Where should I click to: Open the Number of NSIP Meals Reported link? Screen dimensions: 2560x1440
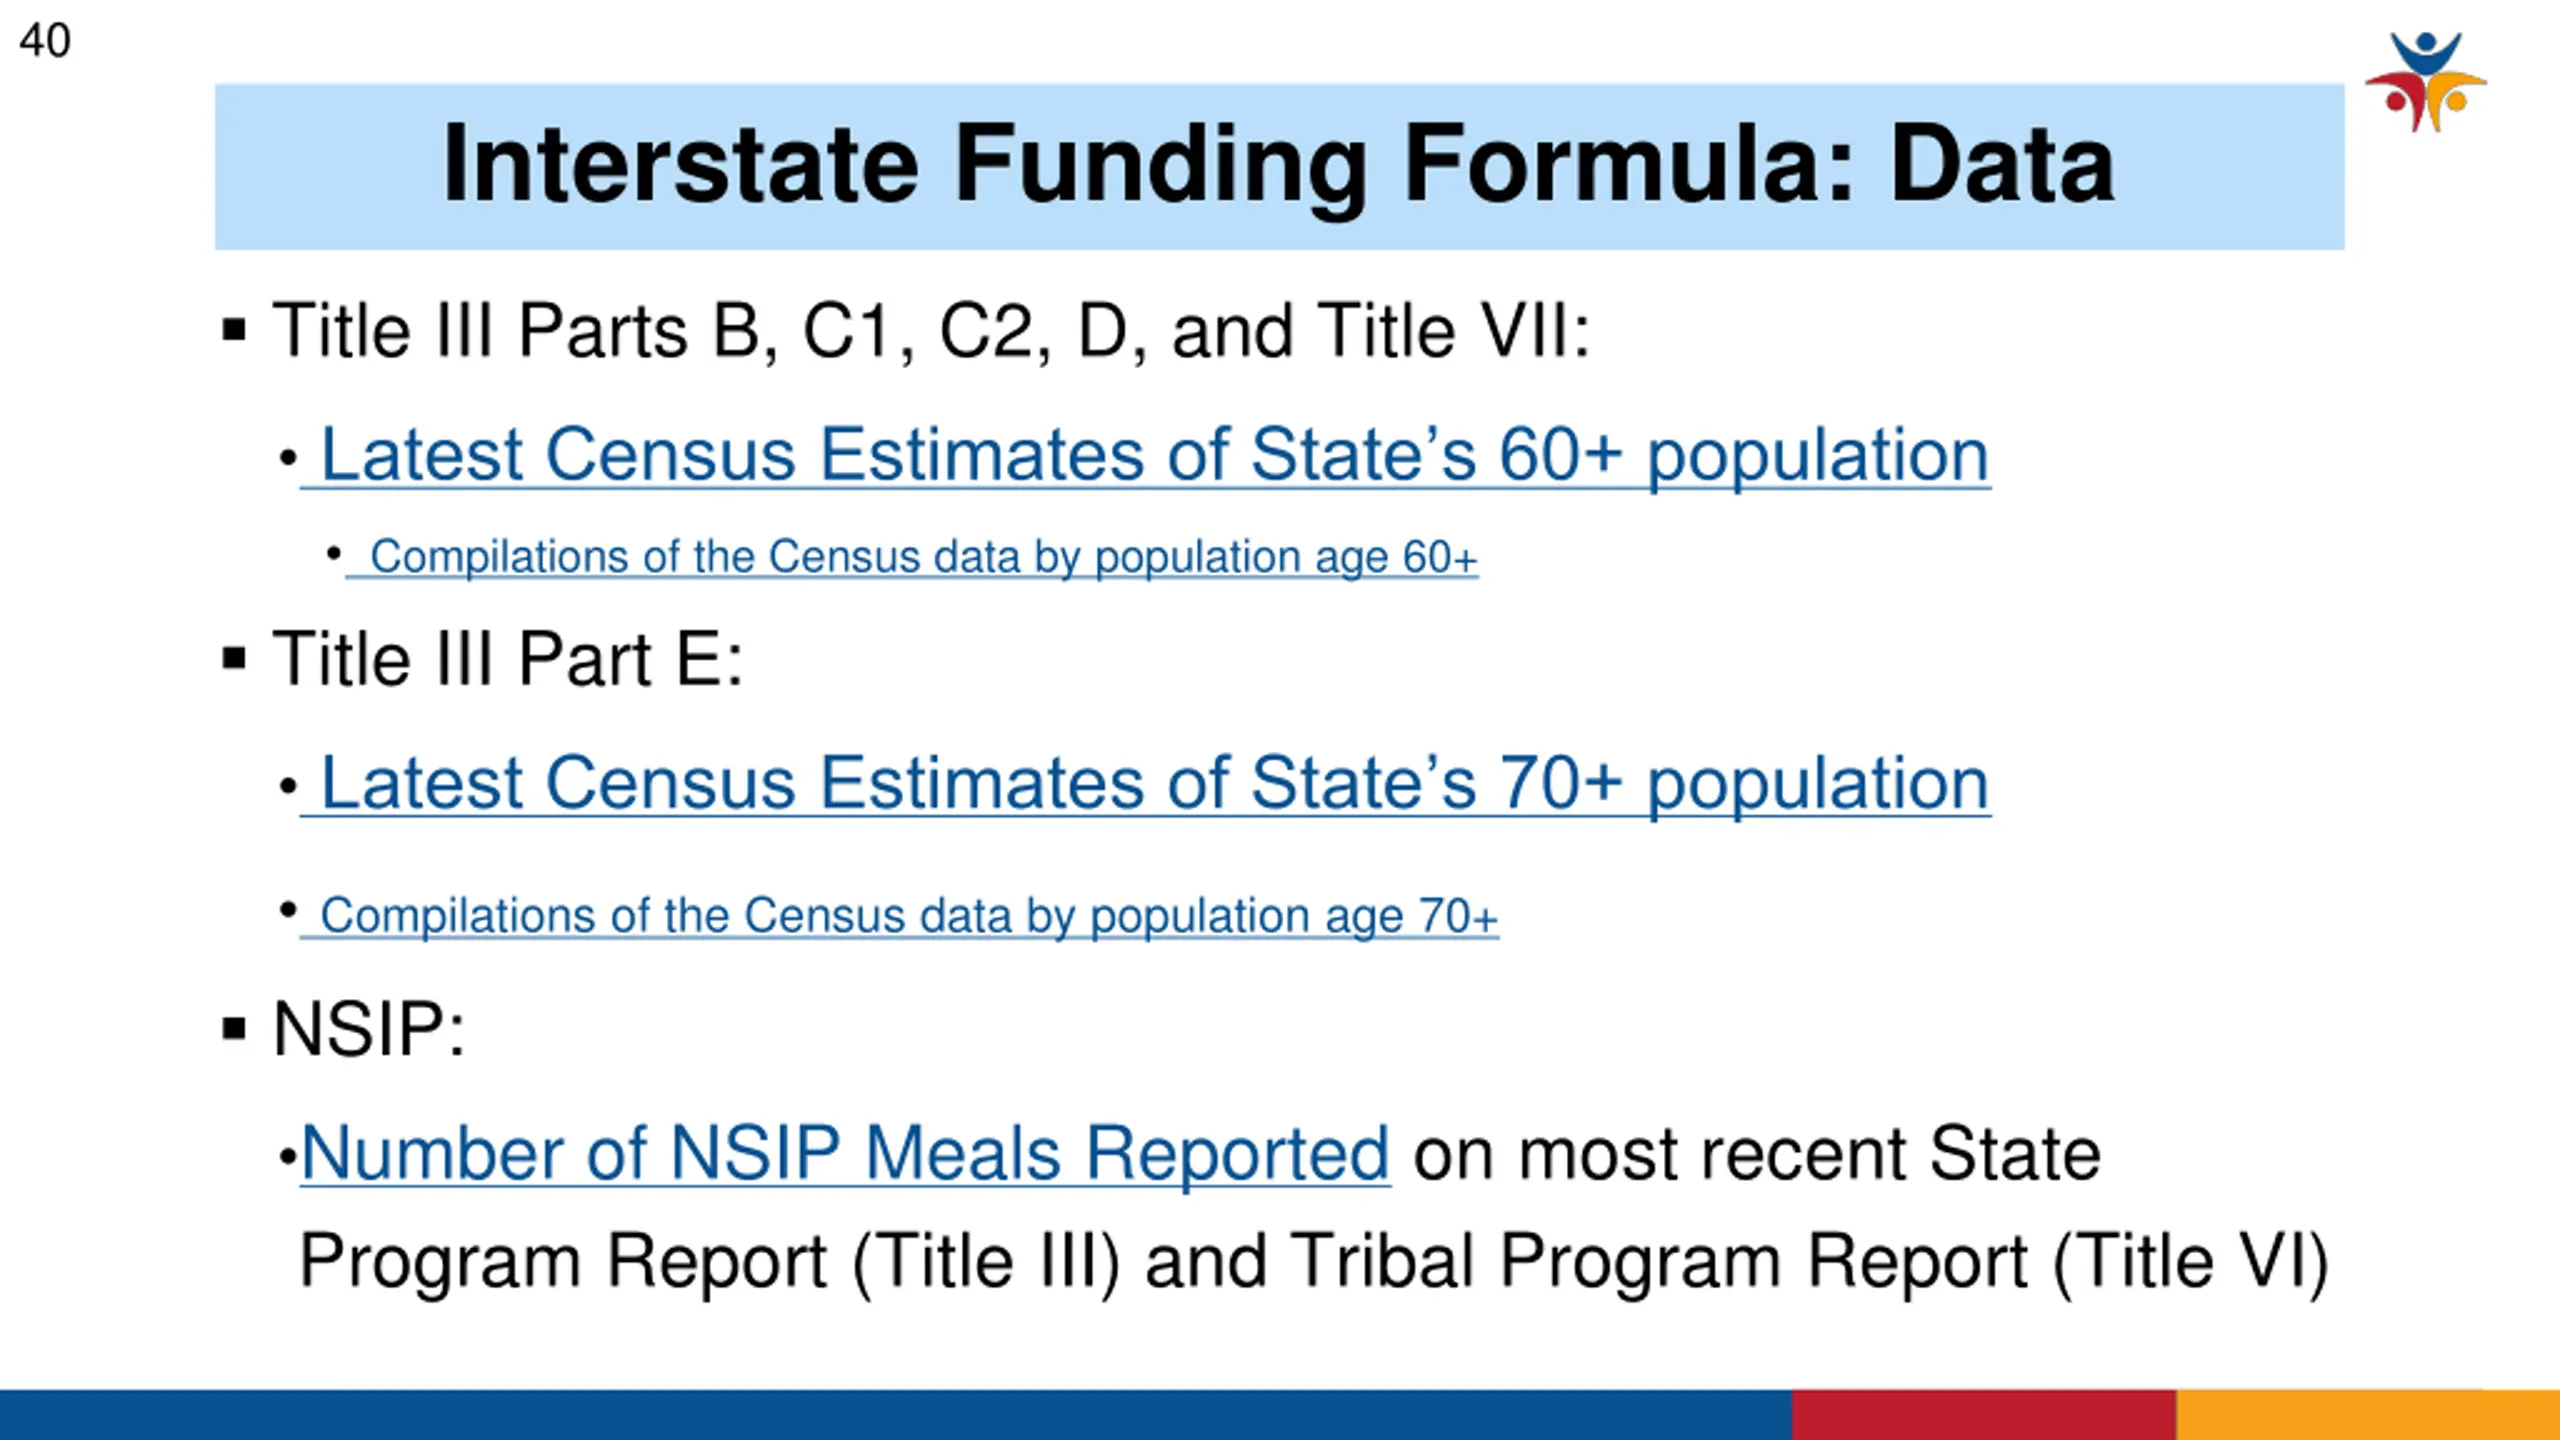click(x=846, y=1154)
